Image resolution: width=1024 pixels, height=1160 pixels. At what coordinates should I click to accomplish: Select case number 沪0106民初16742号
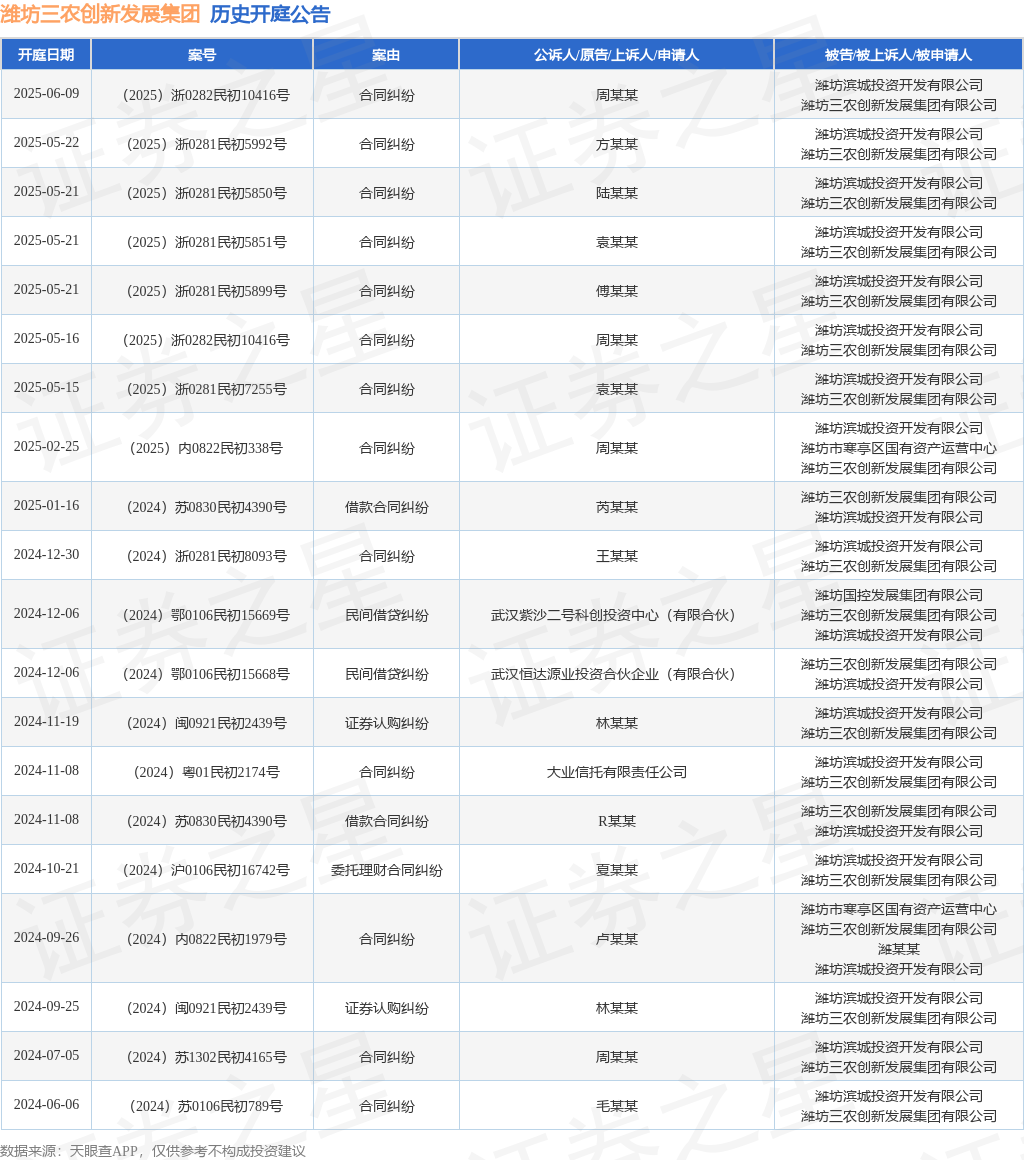[206, 871]
